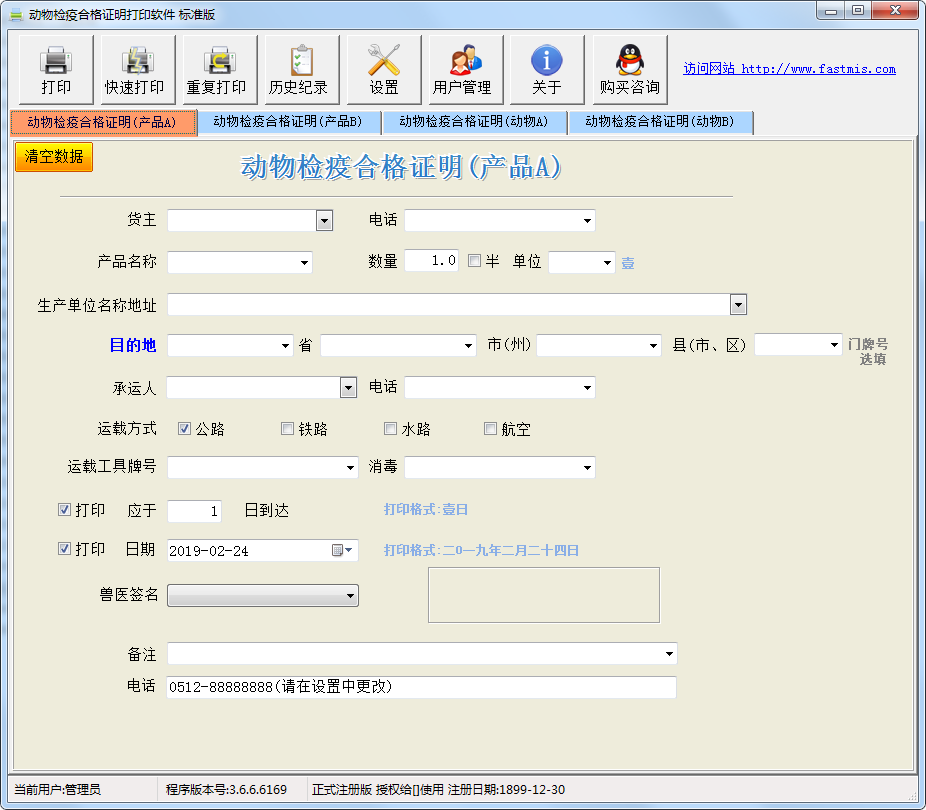Open the 产品名称 dropdown

(x=304, y=263)
